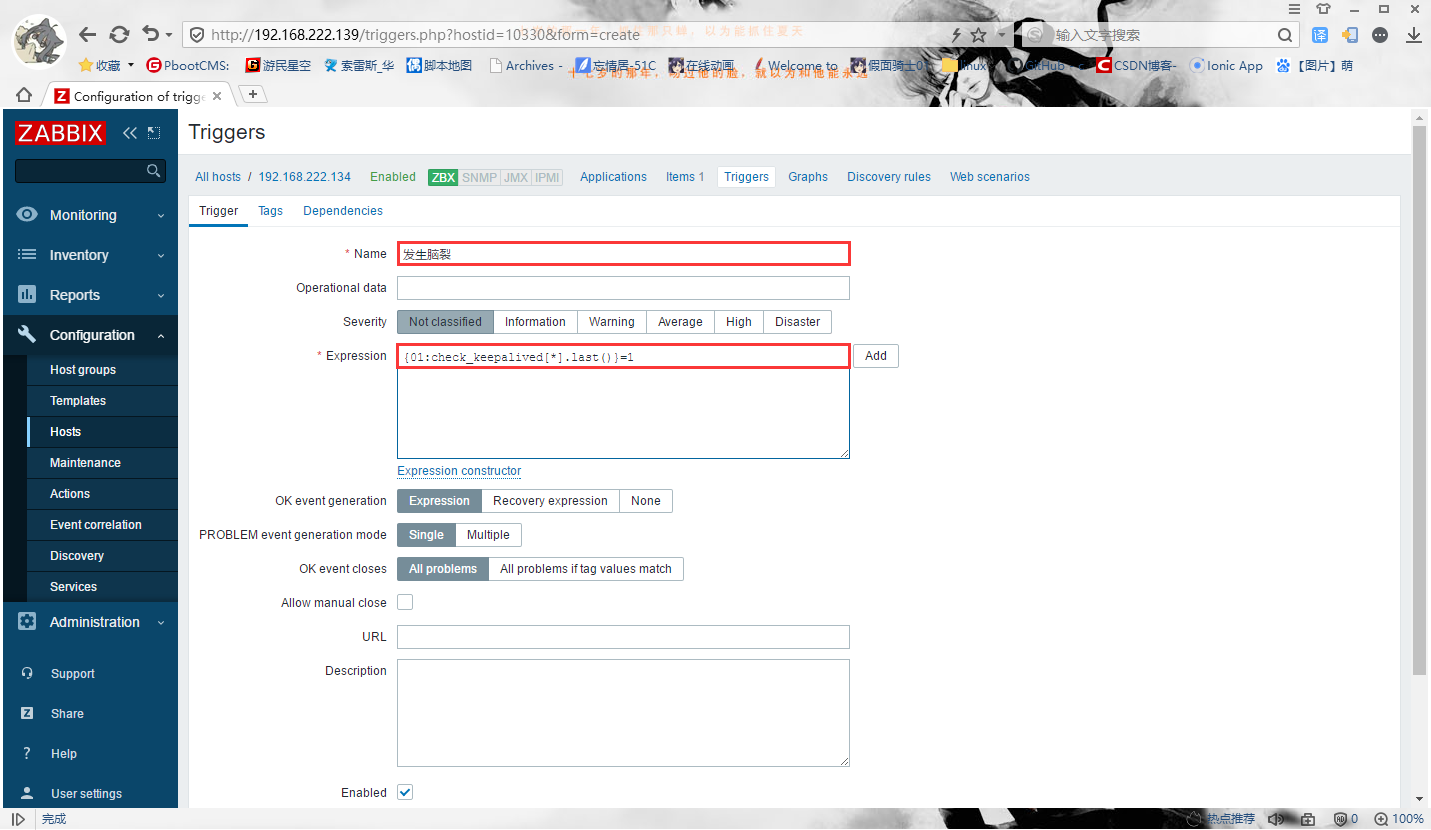Open Templates in Configuration menu
The image size is (1431, 830).
point(78,401)
